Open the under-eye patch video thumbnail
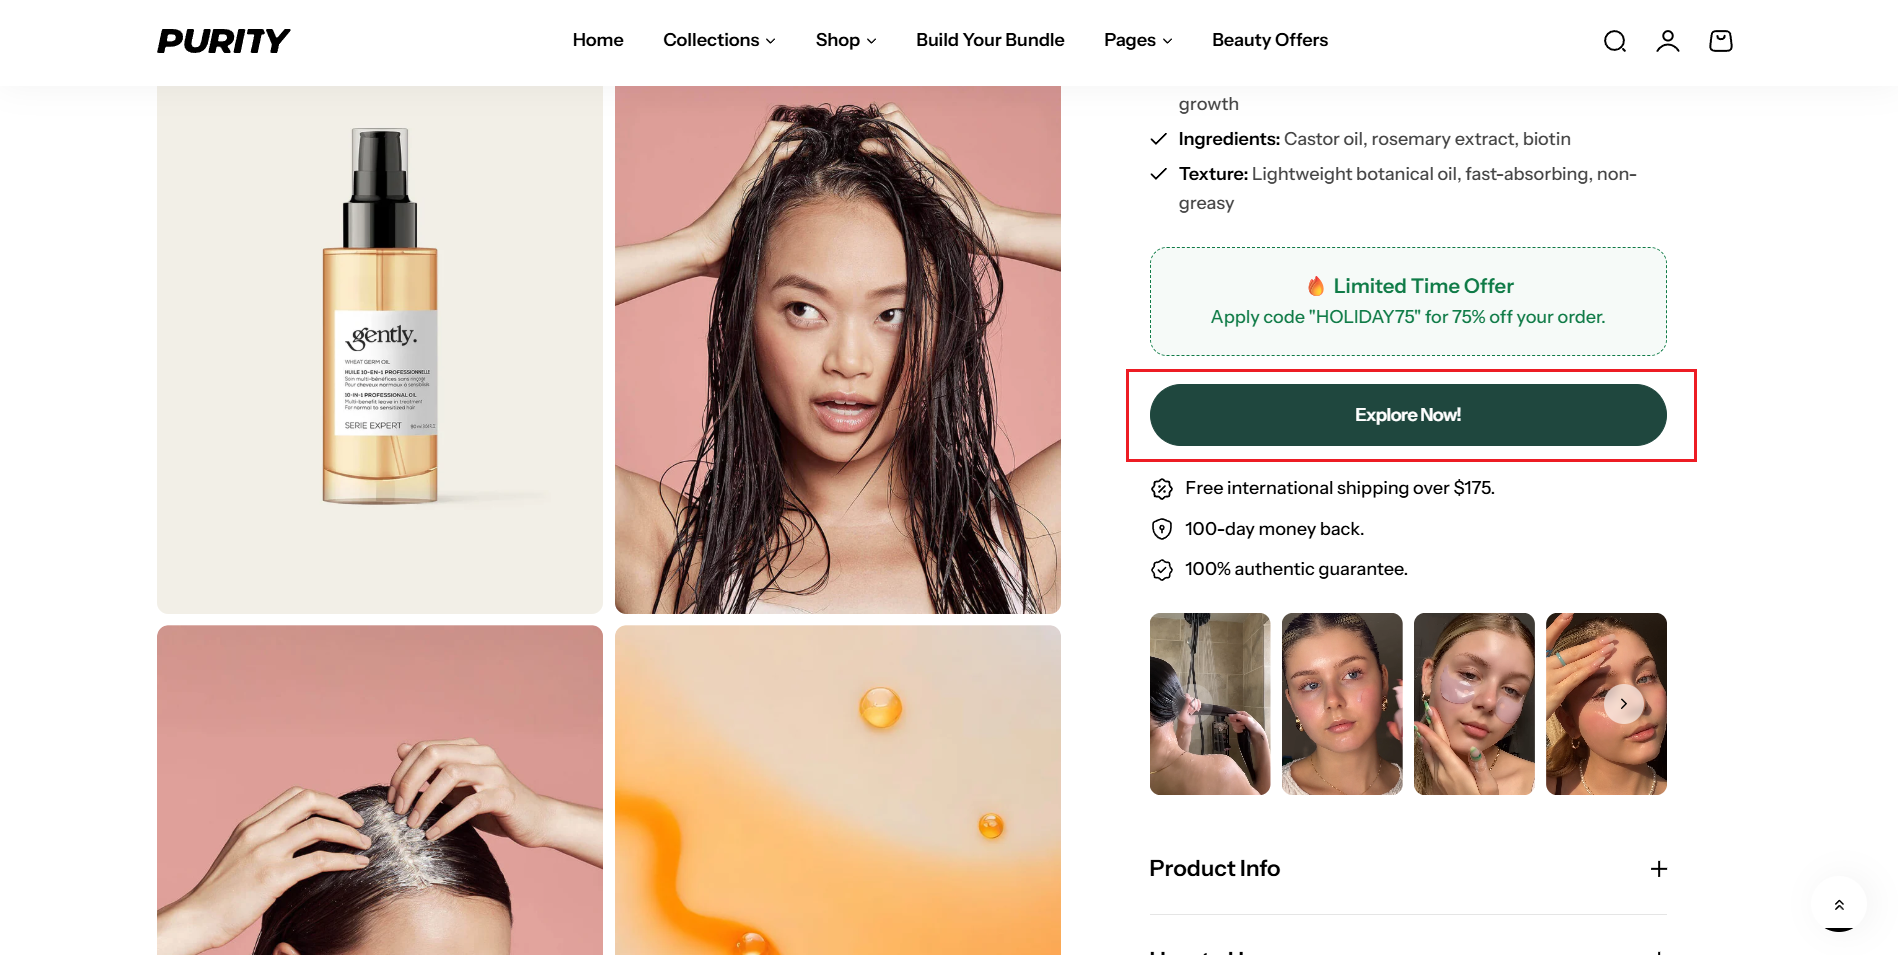 click(x=1473, y=704)
